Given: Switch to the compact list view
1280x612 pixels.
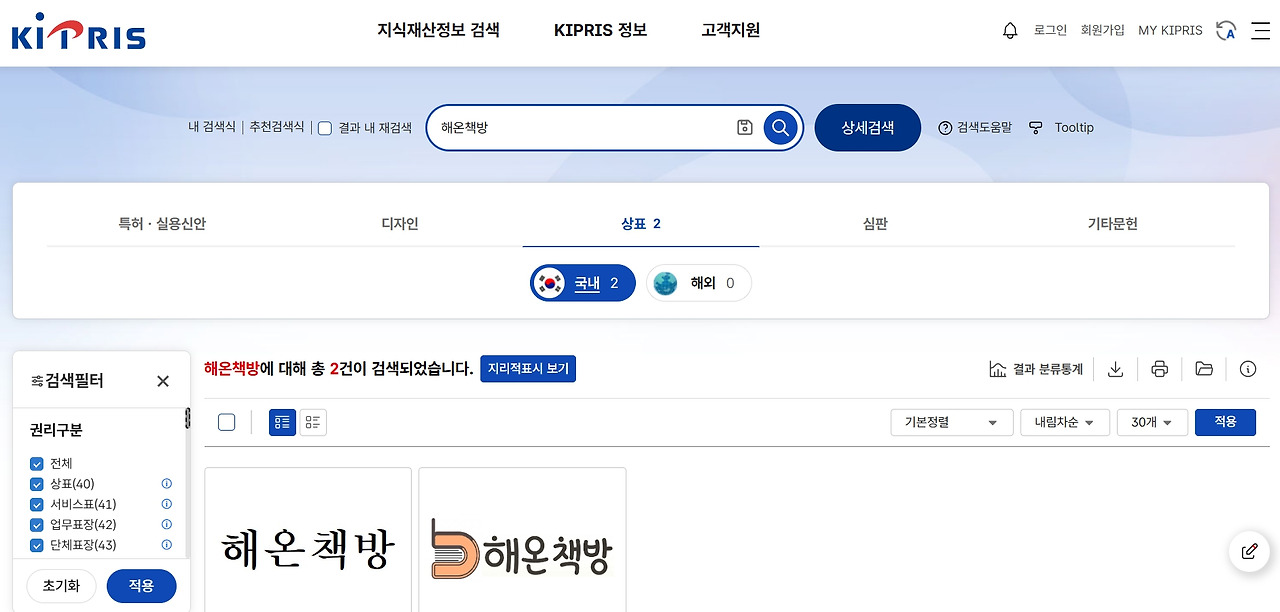Looking at the screenshot, I should tap(313, 422).
